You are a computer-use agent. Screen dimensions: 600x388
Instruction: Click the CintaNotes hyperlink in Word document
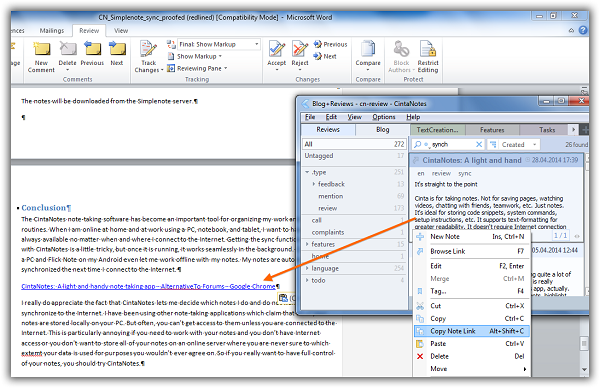148,286
